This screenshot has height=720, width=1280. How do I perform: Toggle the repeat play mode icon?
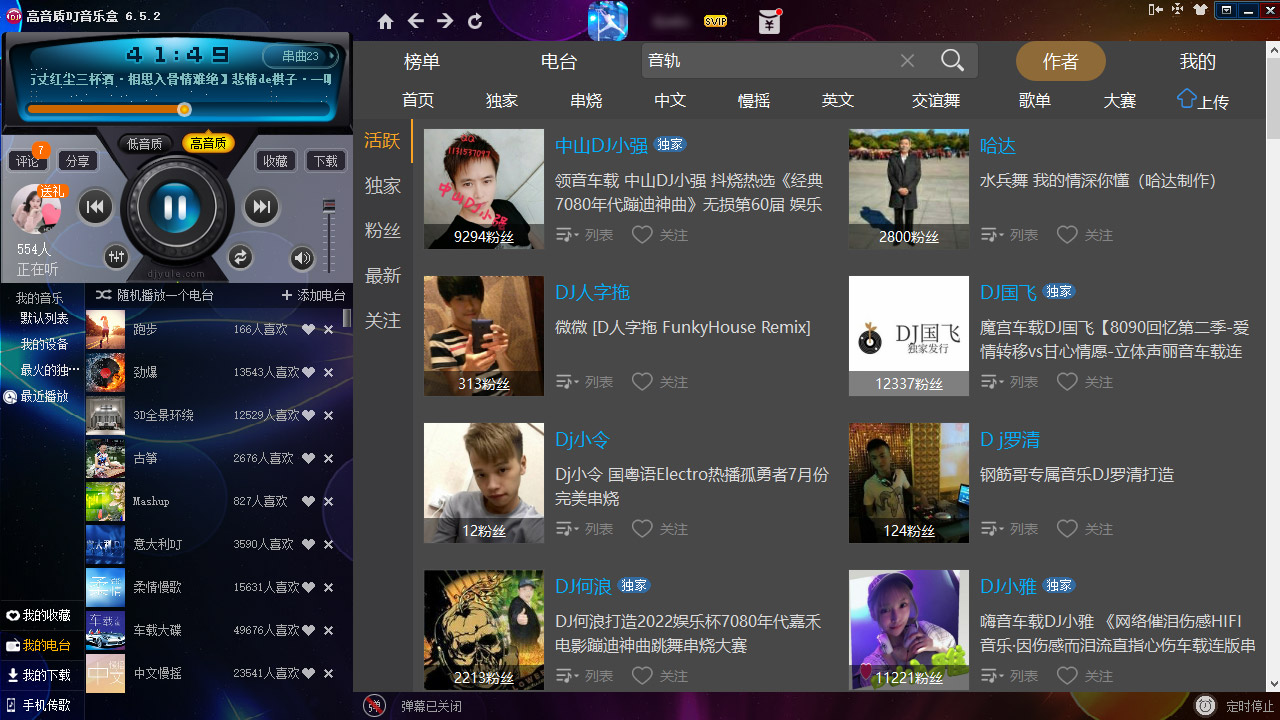coord(240,257)
